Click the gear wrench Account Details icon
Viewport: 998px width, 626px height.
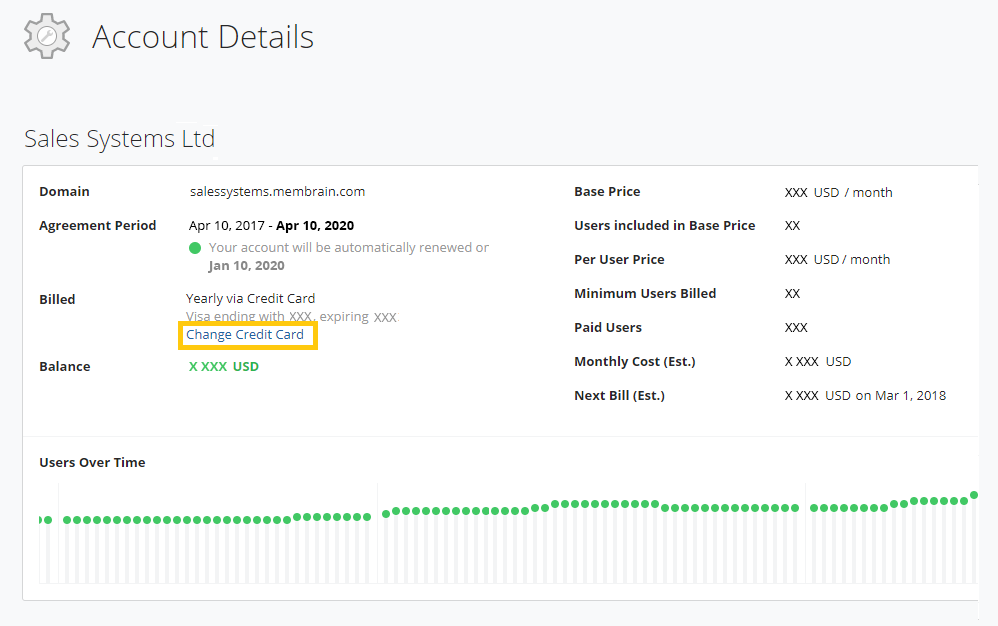pyautogui.click(x=47, y=37)
